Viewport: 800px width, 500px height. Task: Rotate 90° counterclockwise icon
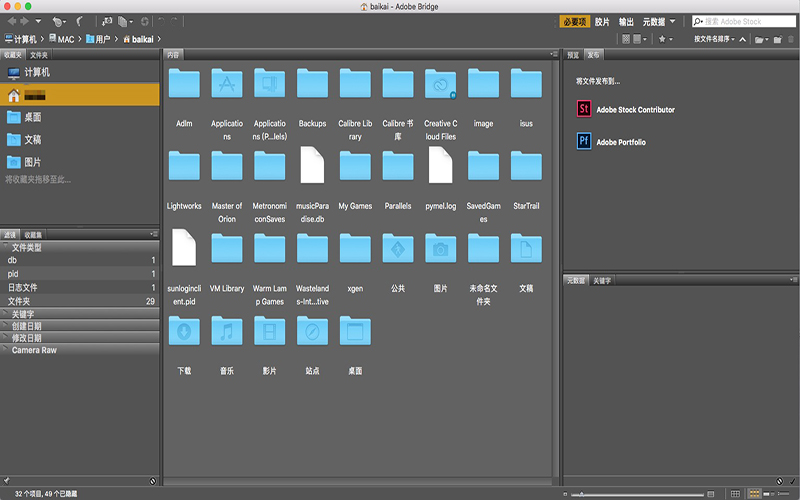pos(161,21)
